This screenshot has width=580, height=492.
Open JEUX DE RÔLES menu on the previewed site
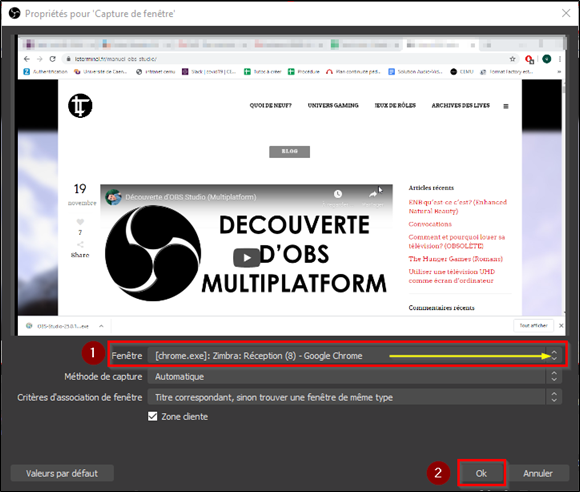[395, 105]
